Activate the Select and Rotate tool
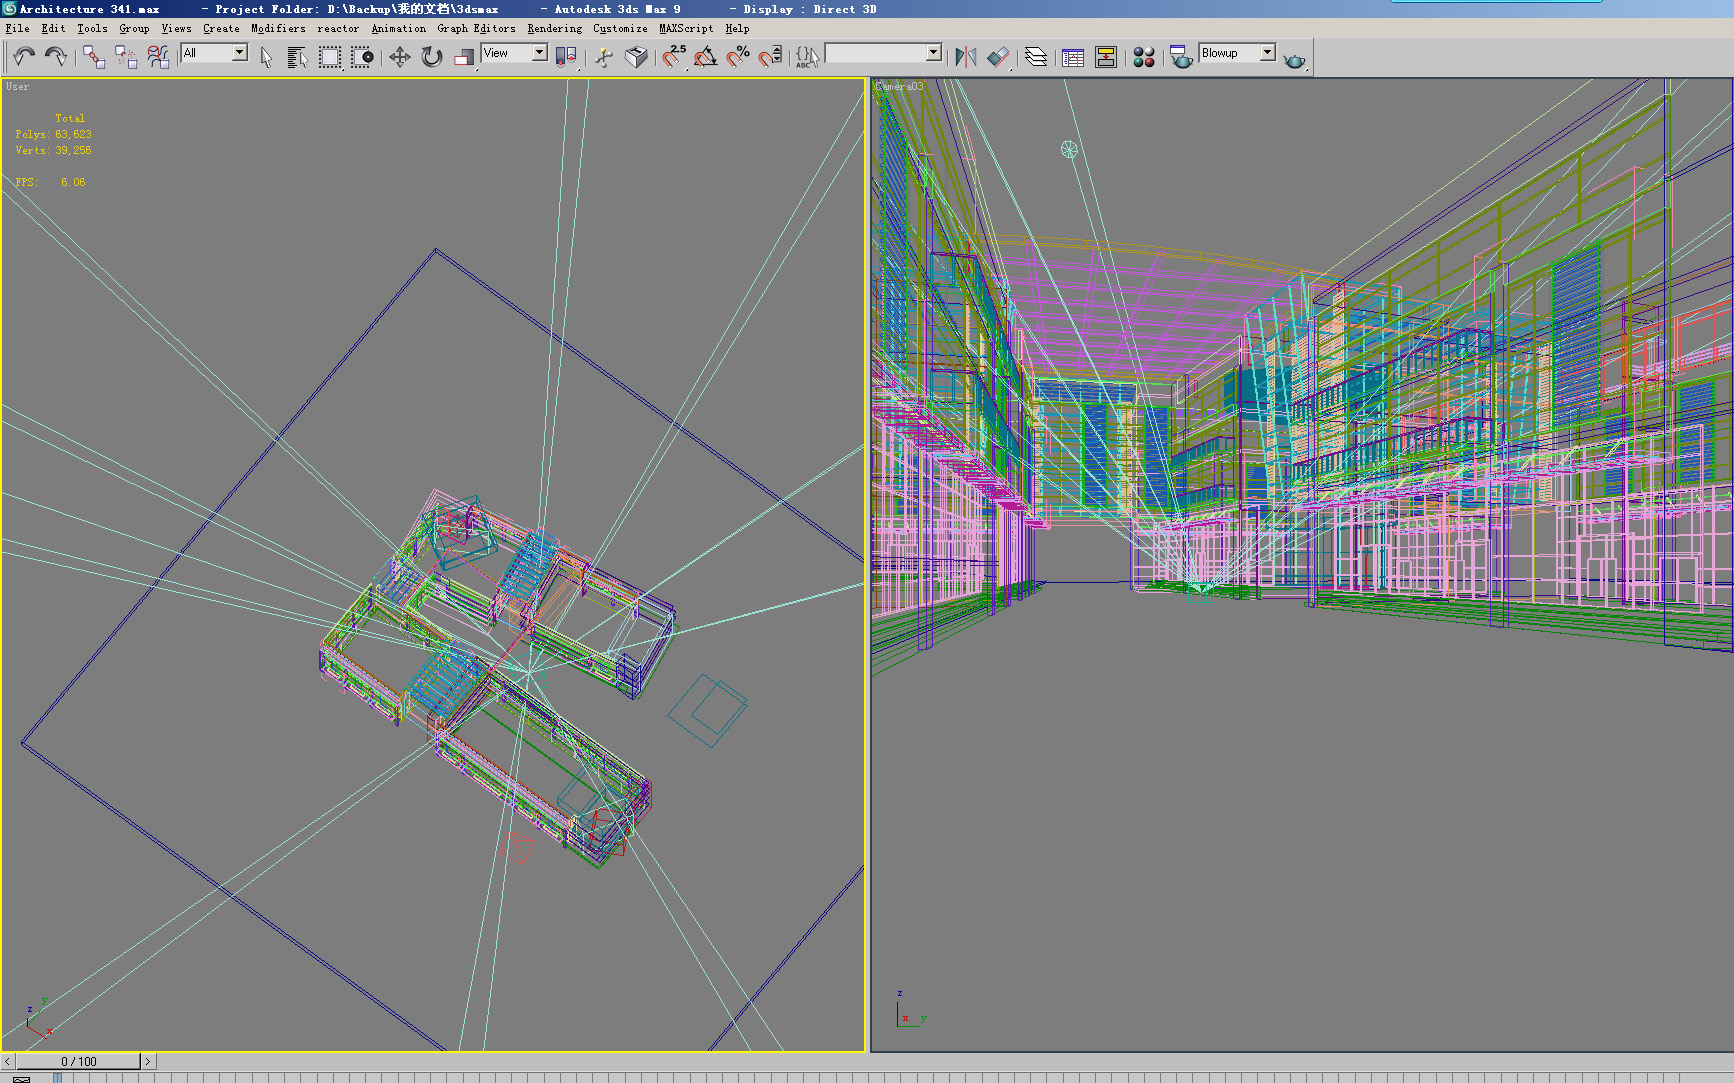 click(x=431, y=57)
